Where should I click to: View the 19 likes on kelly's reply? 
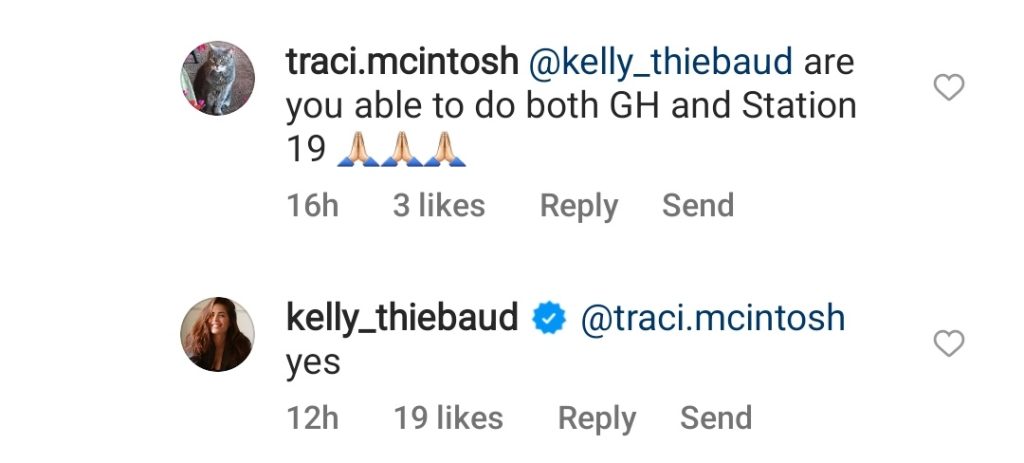tap(448, 418)
